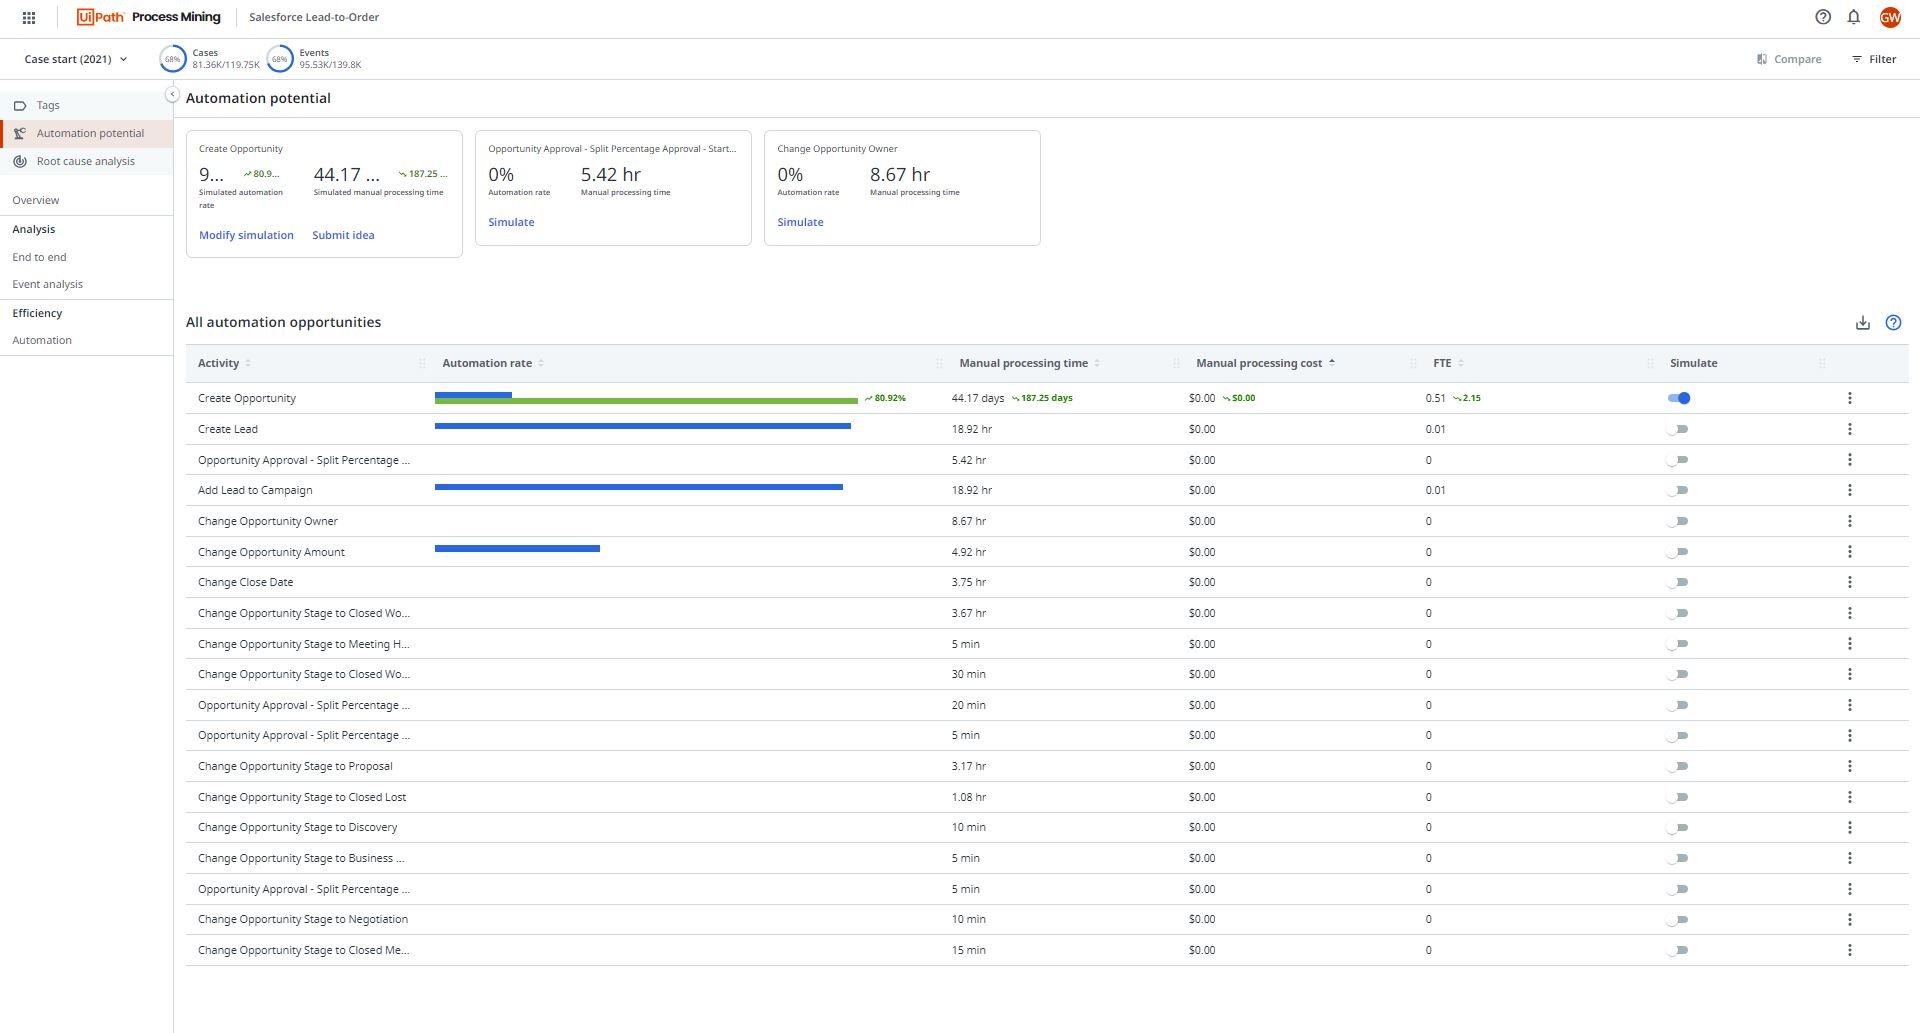Open notifications bell icon
The height and width of the screenshot is (1033, 1920).
(x=1854, y=17)
